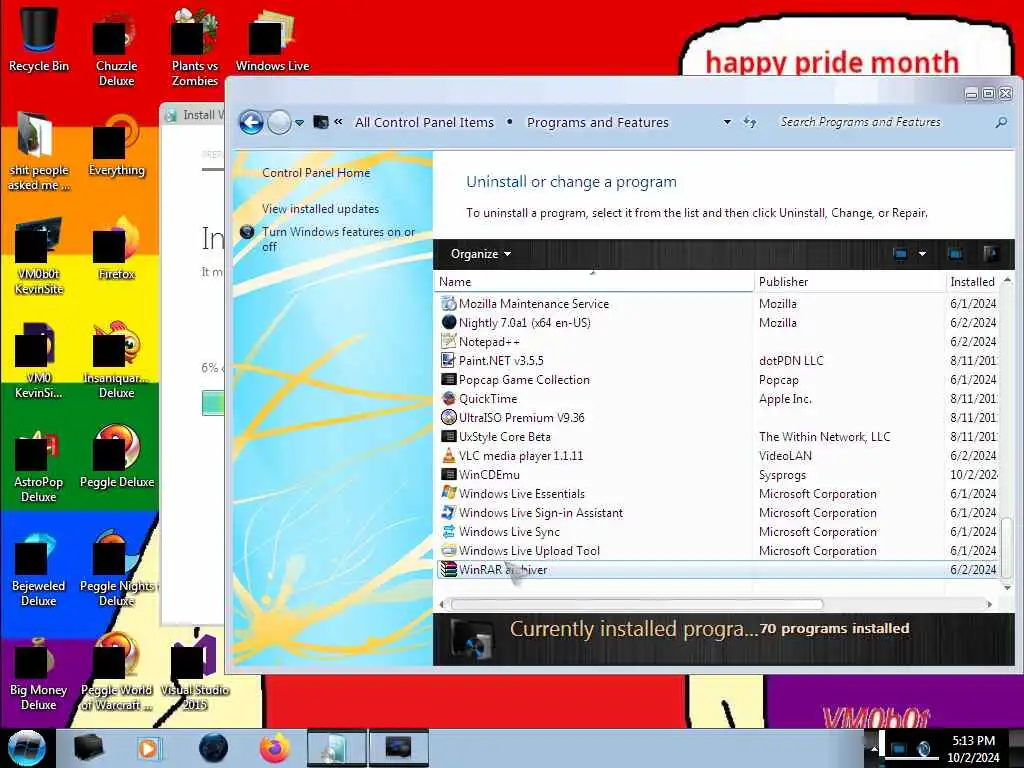
Task: Open View installed updates link
Action: click(x=320, y=208)
